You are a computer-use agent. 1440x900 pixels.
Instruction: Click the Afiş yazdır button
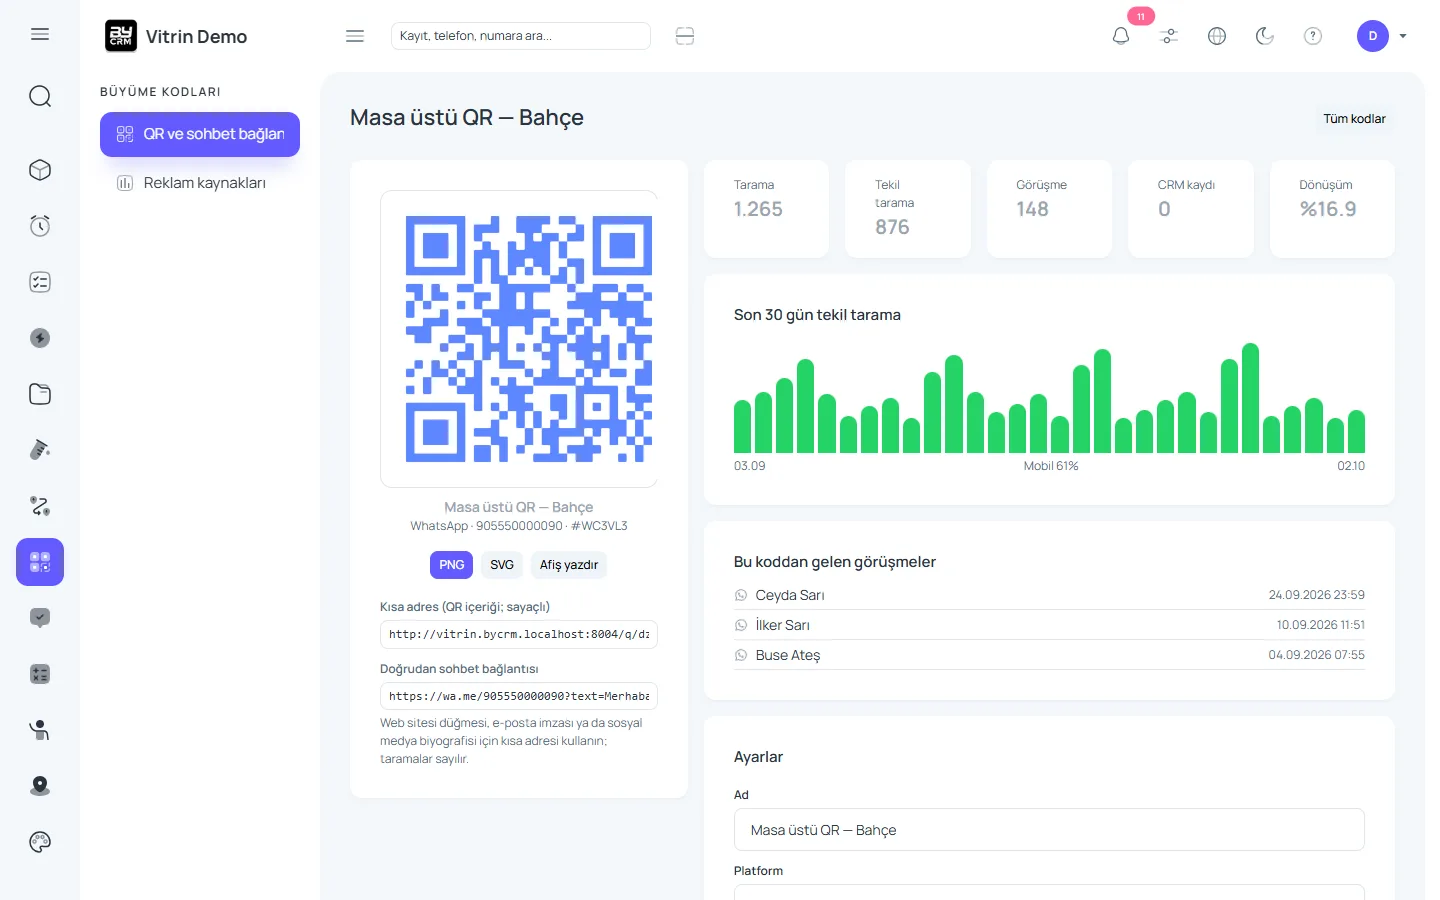569,565
